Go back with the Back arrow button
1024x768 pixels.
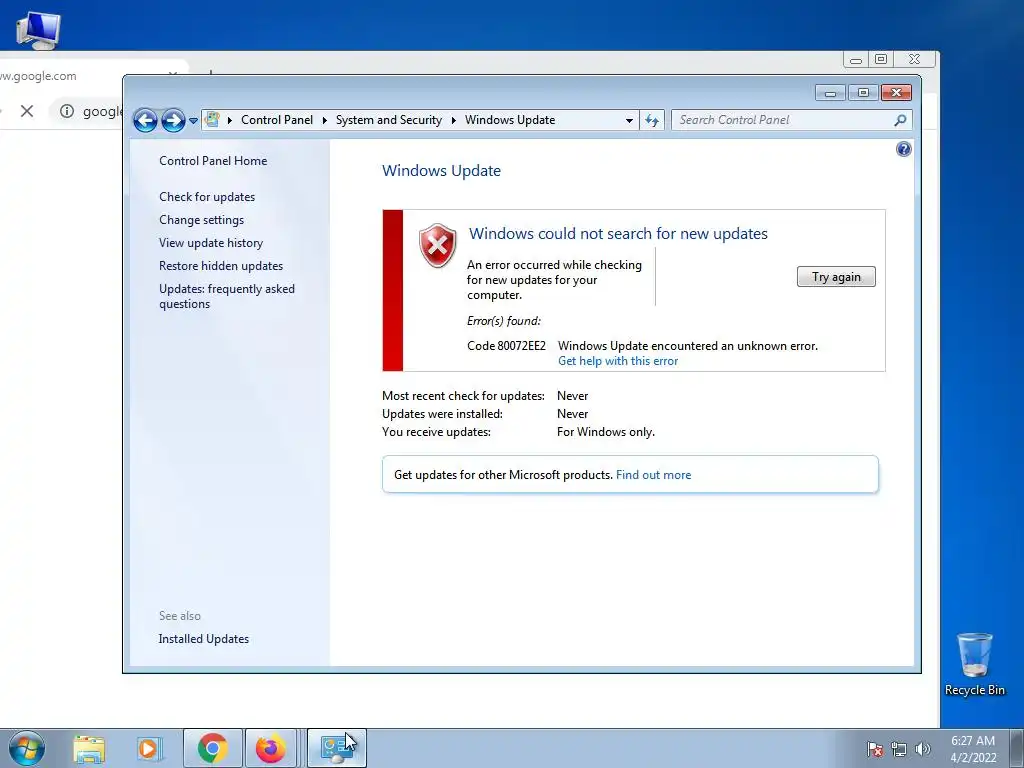pos(145,120)
